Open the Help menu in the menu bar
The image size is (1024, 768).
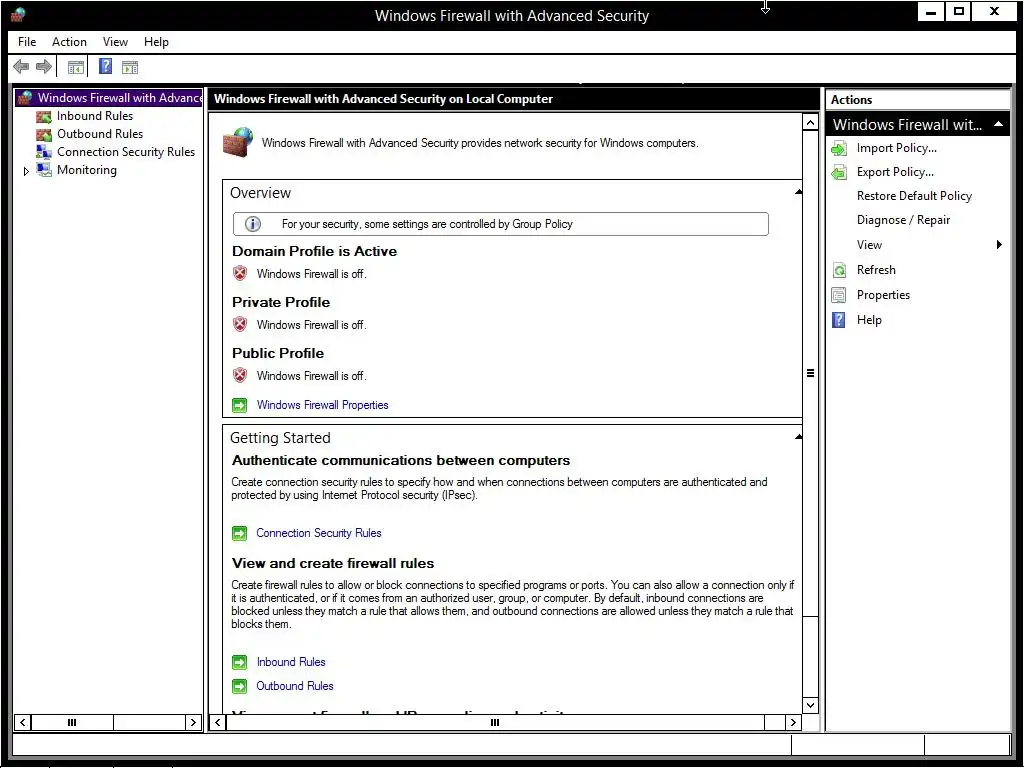pos(156,42)
